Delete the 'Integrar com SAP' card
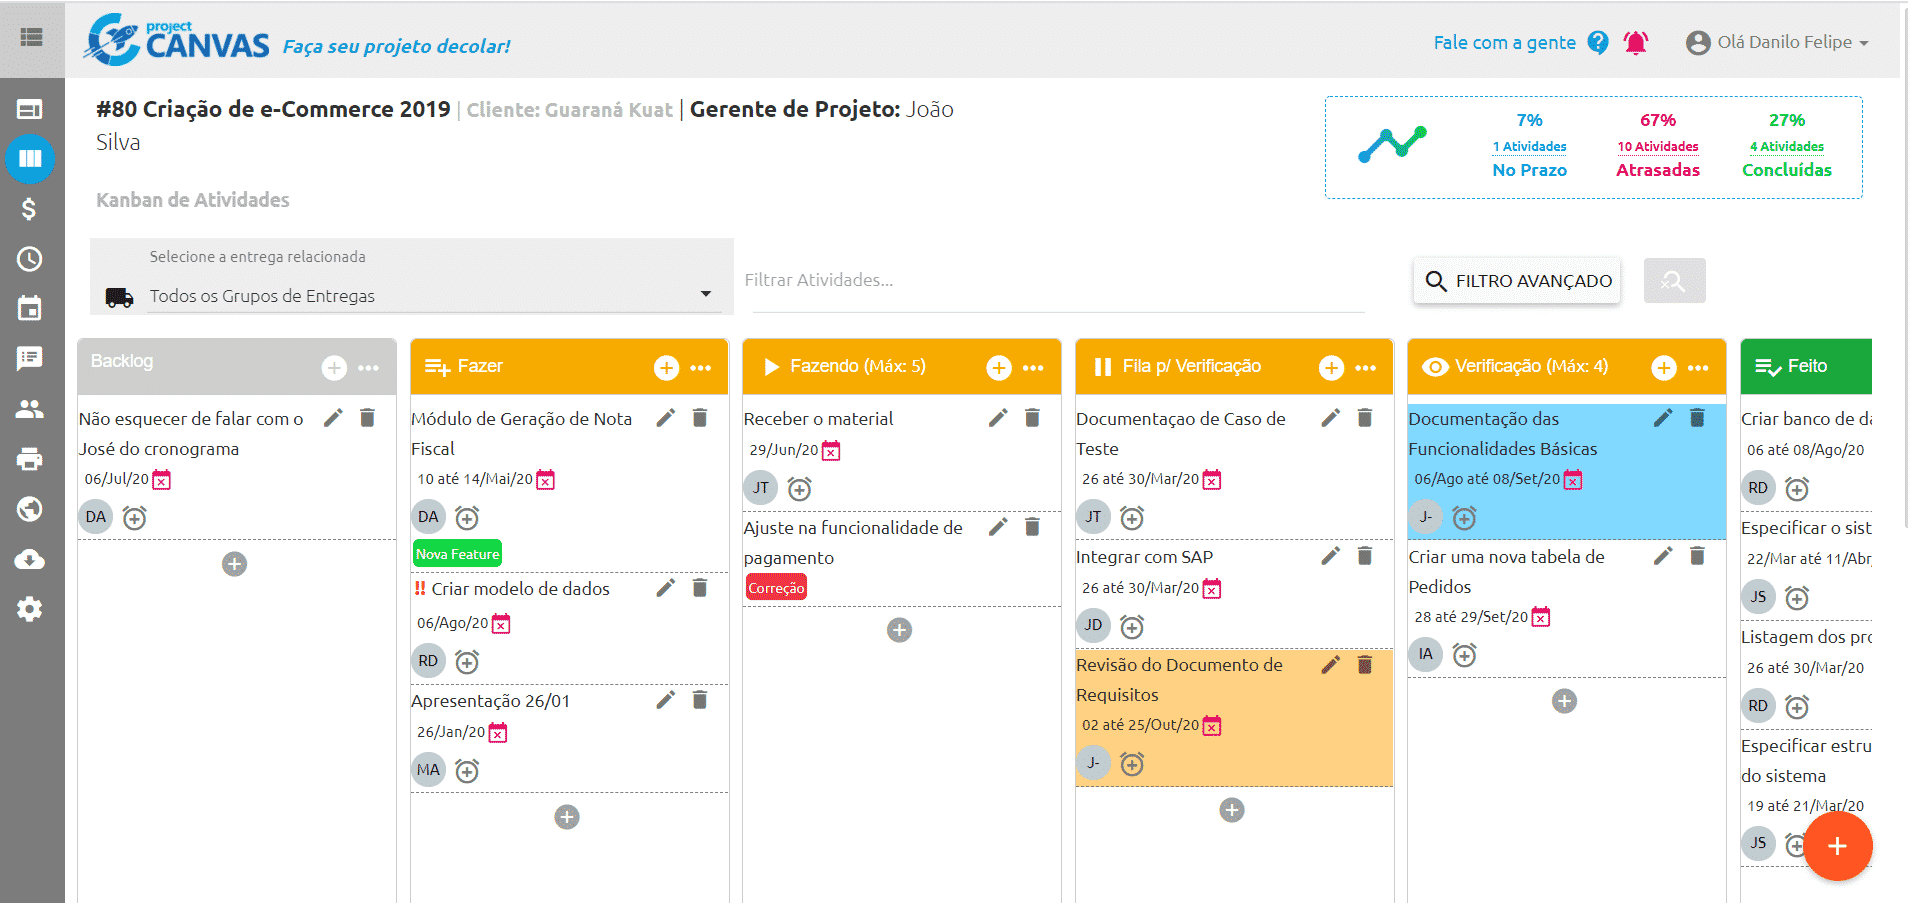The image size is (1908, 903). pyautogui.click(x=1365, y=556)
